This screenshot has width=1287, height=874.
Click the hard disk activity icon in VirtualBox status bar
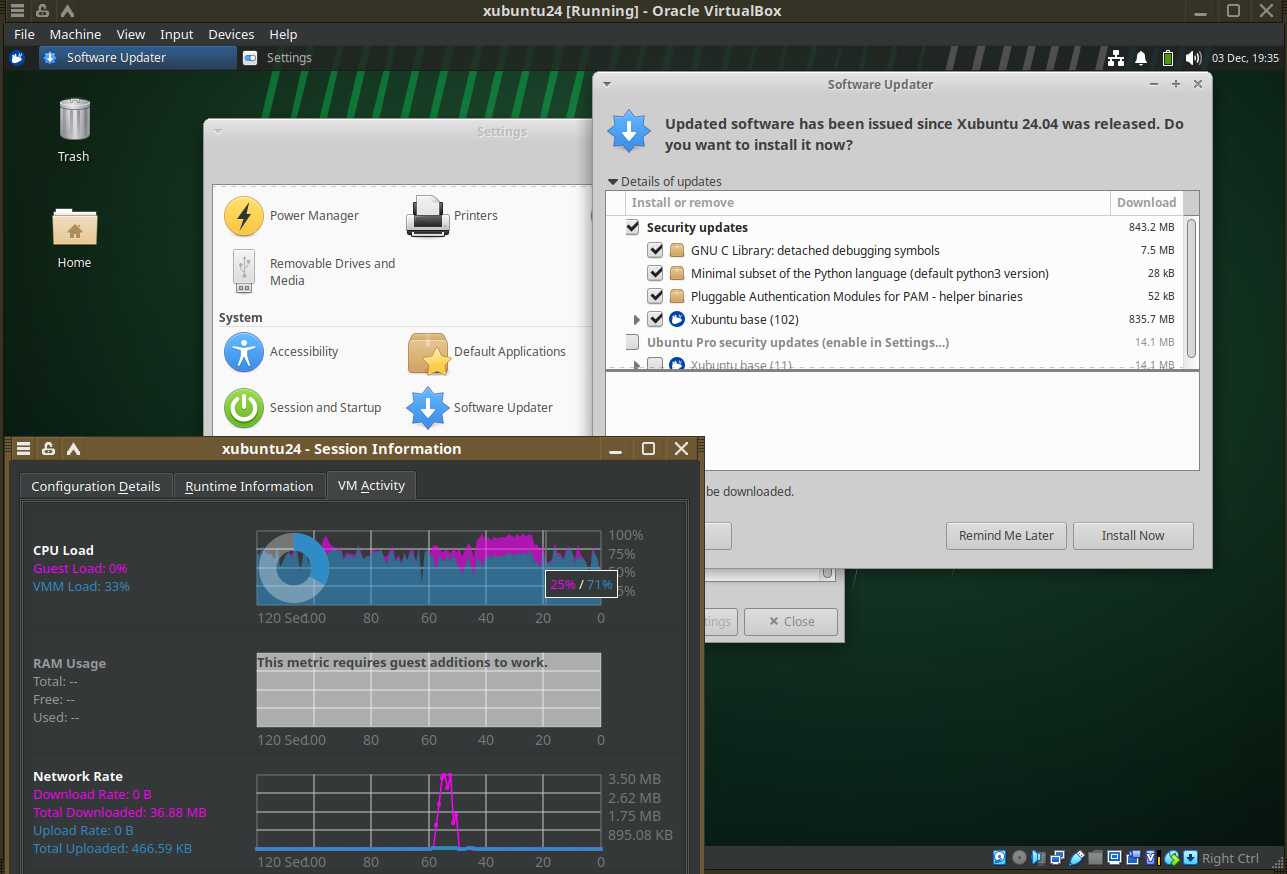click(x=999, y=858)
